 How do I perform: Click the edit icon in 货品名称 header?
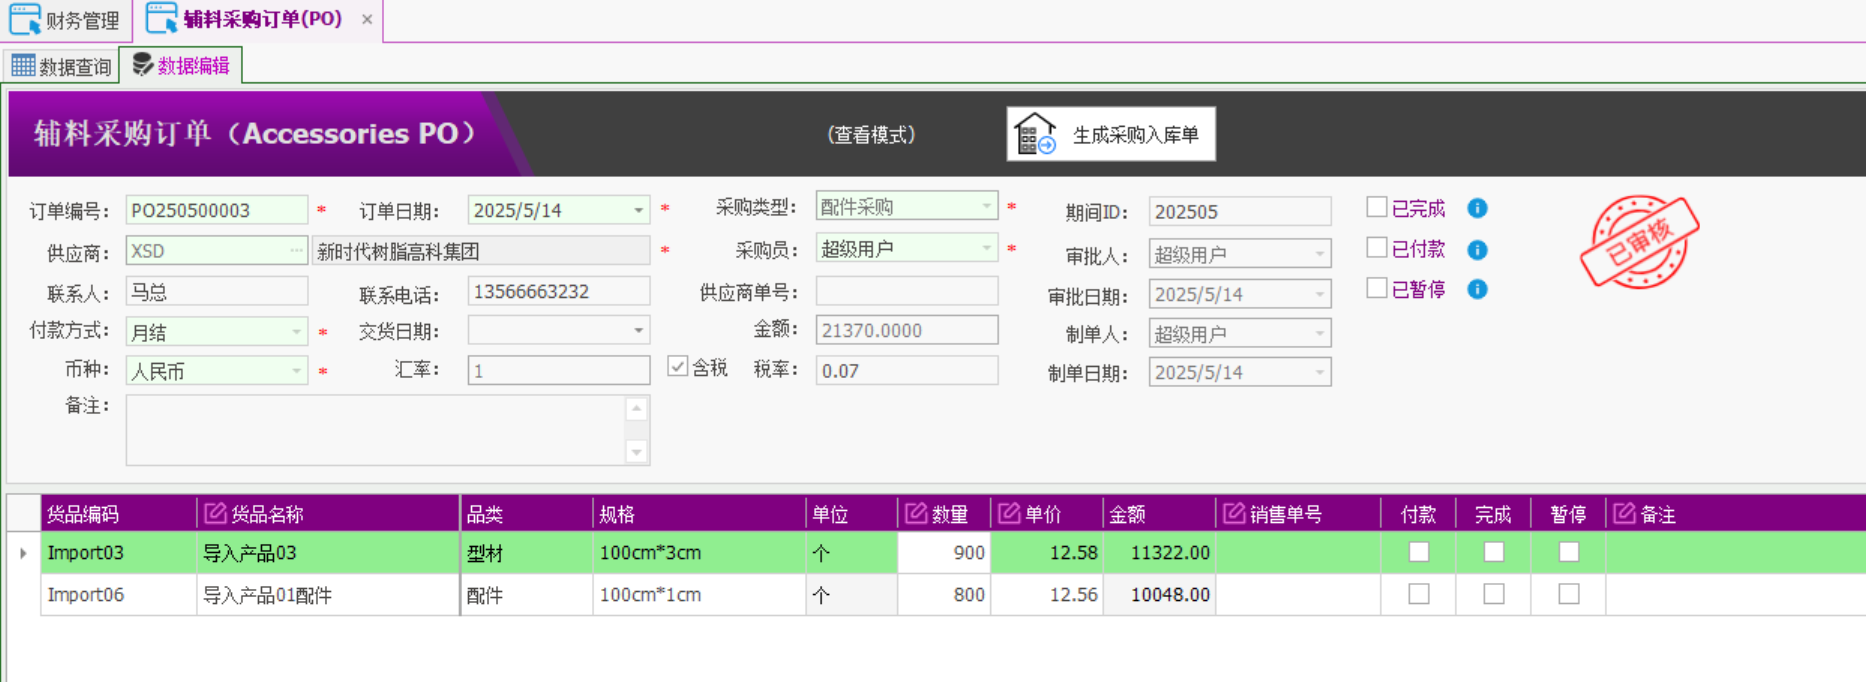215,513
